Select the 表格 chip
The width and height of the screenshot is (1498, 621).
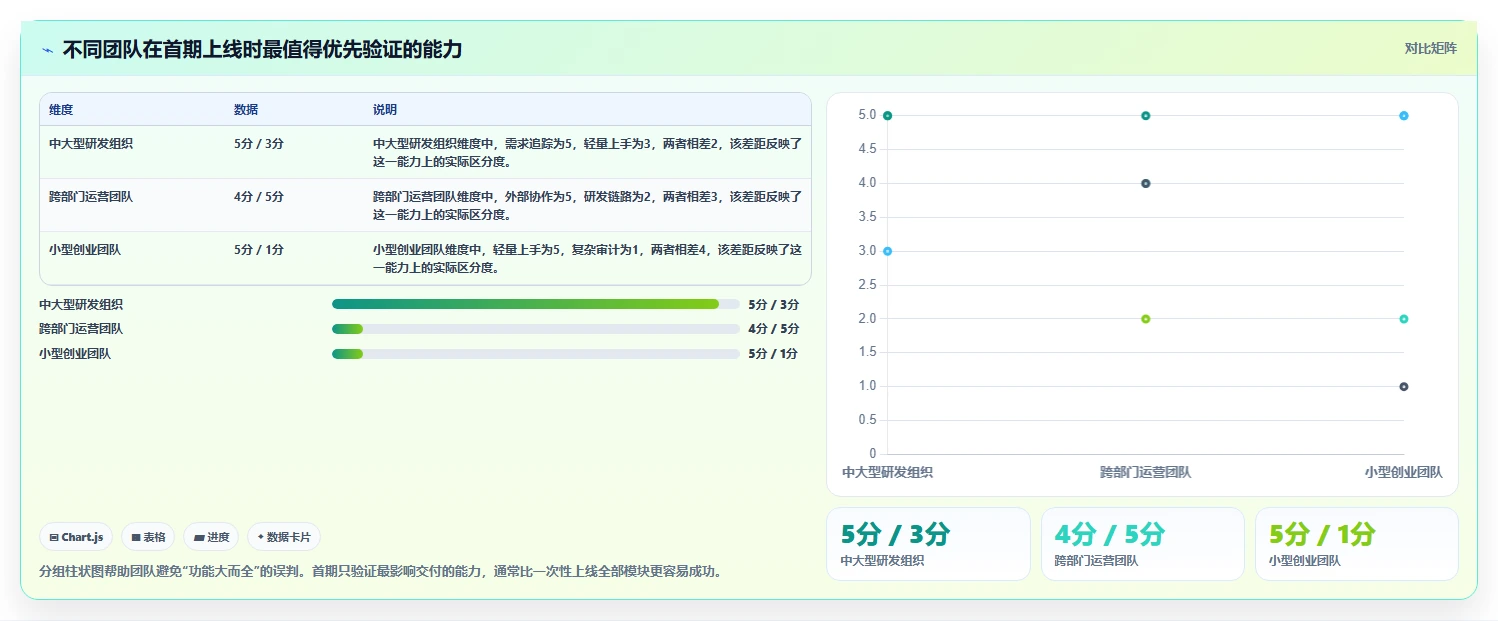click(x=148, y=537)
